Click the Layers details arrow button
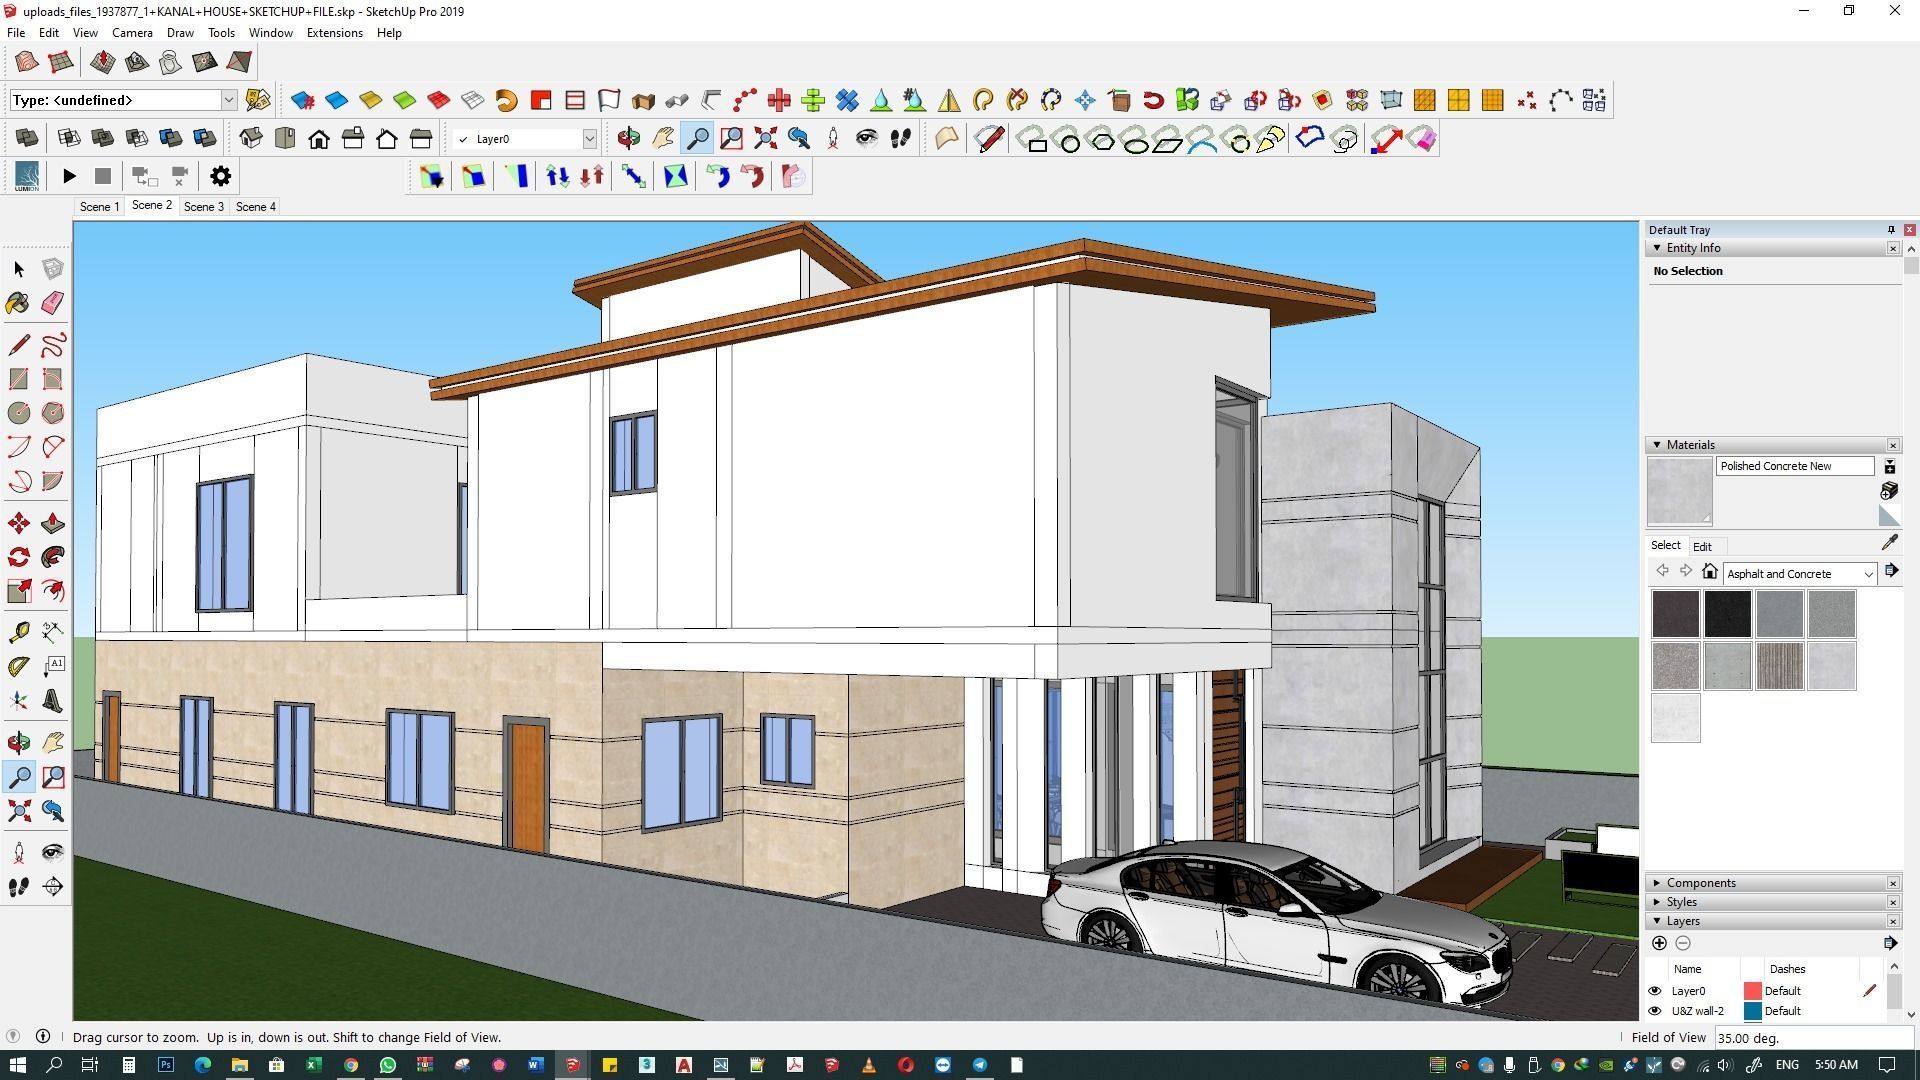The width and height of the screenshot is (1920, 1080). (1889, 943)
